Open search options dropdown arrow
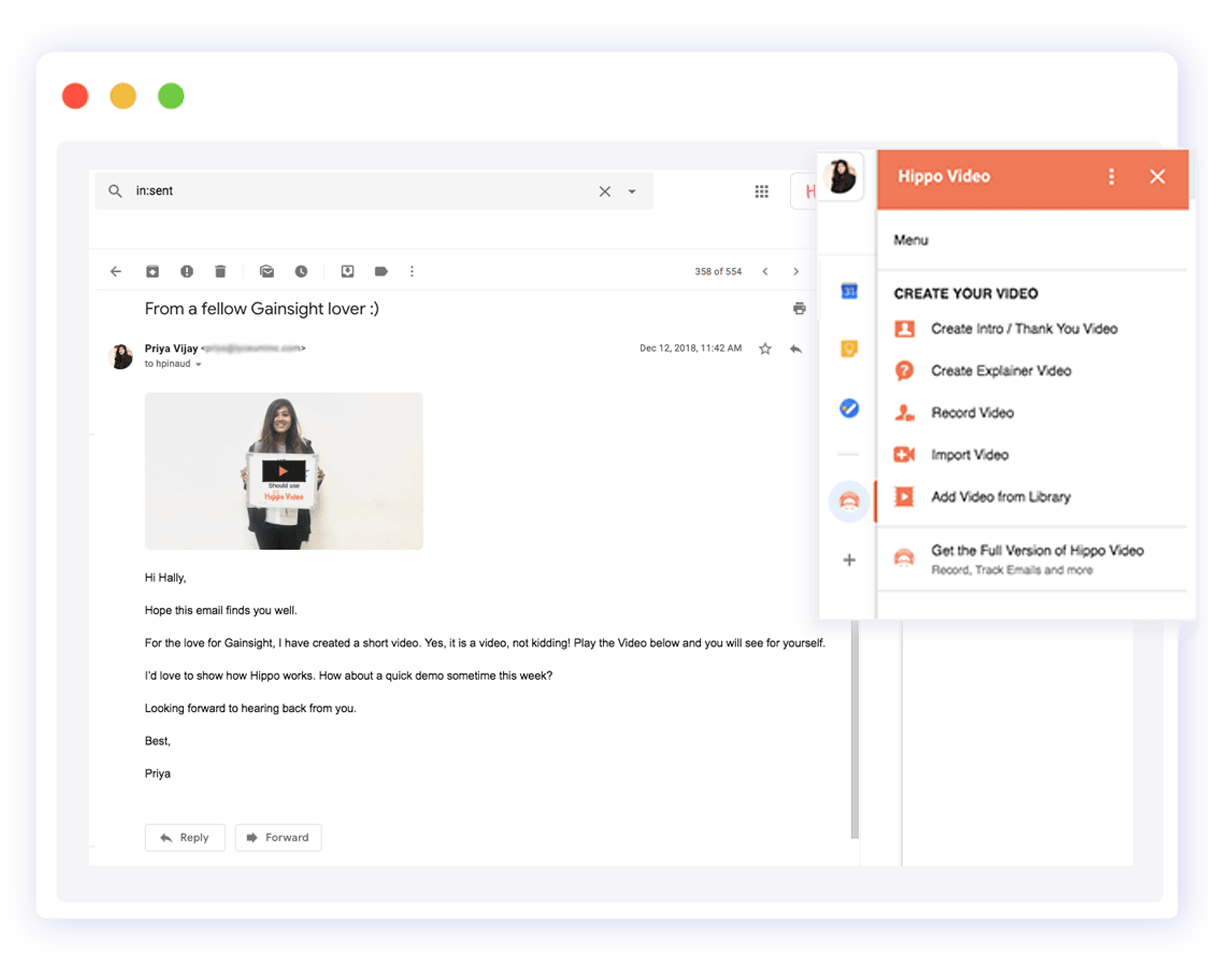The image size is (1208, 959). pyautogui.click(x=632, y=192)
